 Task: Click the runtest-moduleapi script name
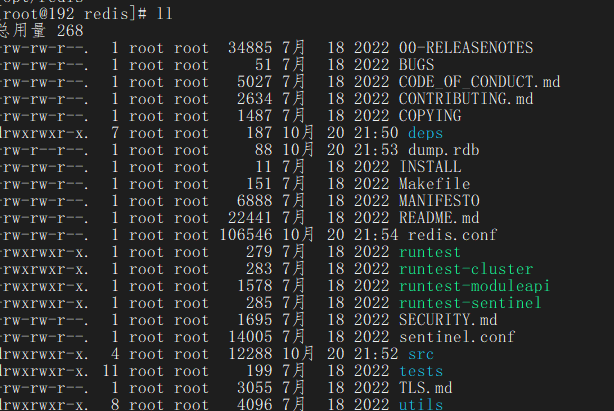point(474,286)
